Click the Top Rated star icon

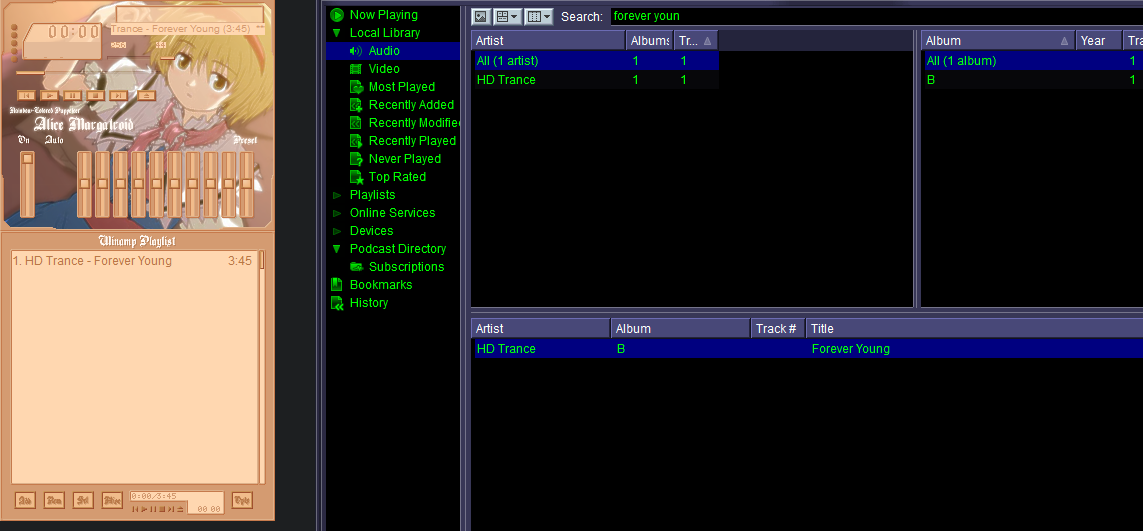pyautogui.click(x=356, y=177)
